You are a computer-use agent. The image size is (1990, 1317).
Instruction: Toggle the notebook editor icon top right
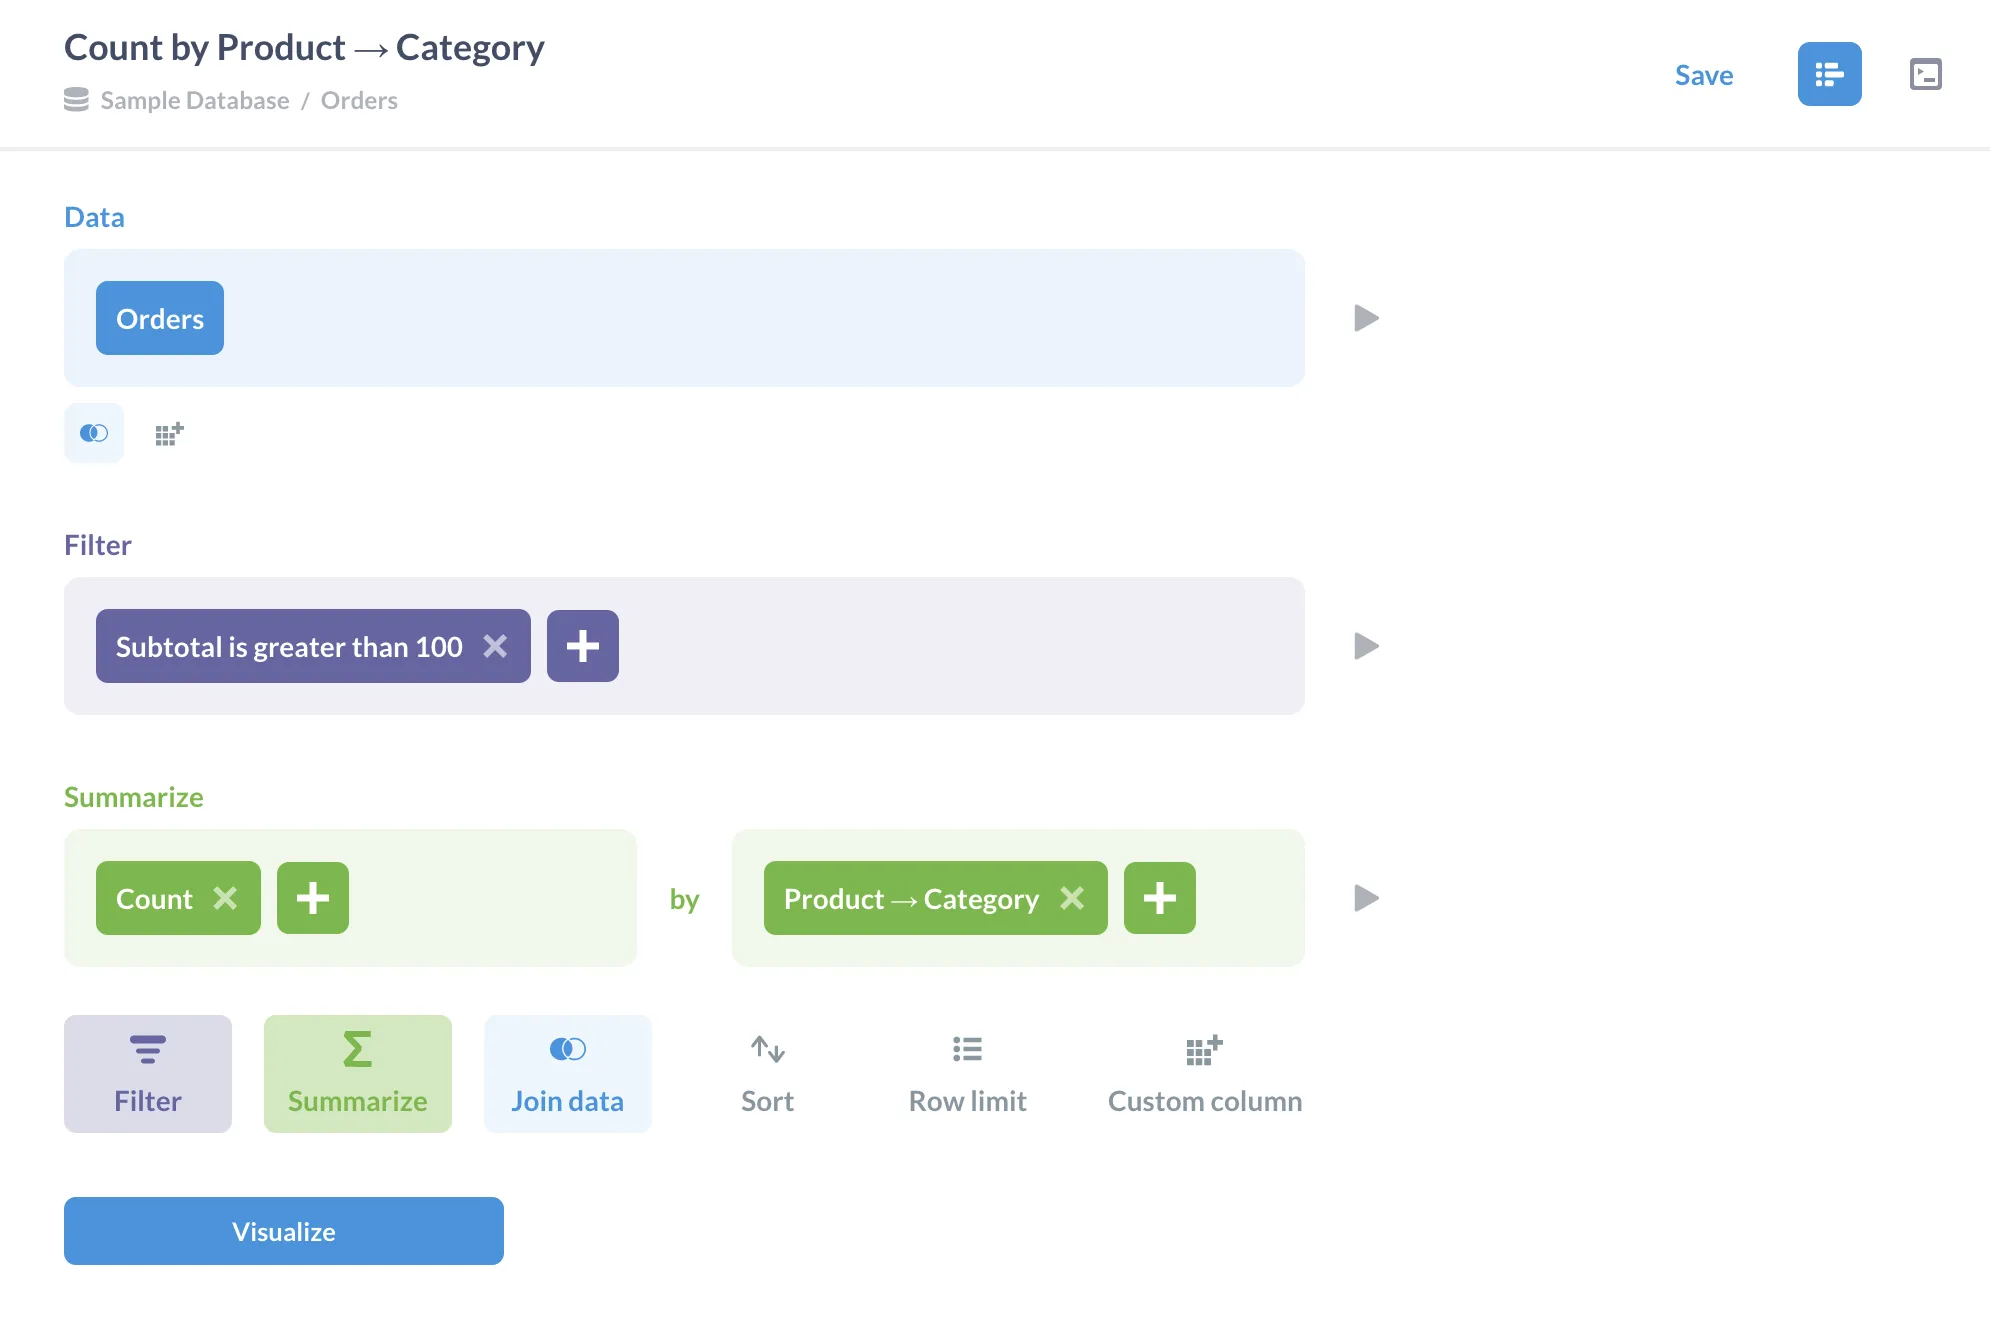point(1829,74)
